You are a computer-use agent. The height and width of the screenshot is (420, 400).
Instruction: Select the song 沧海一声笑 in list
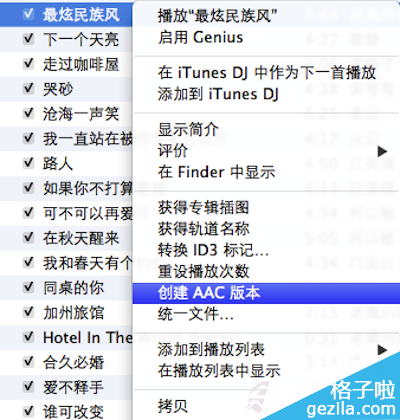[66, 114]
